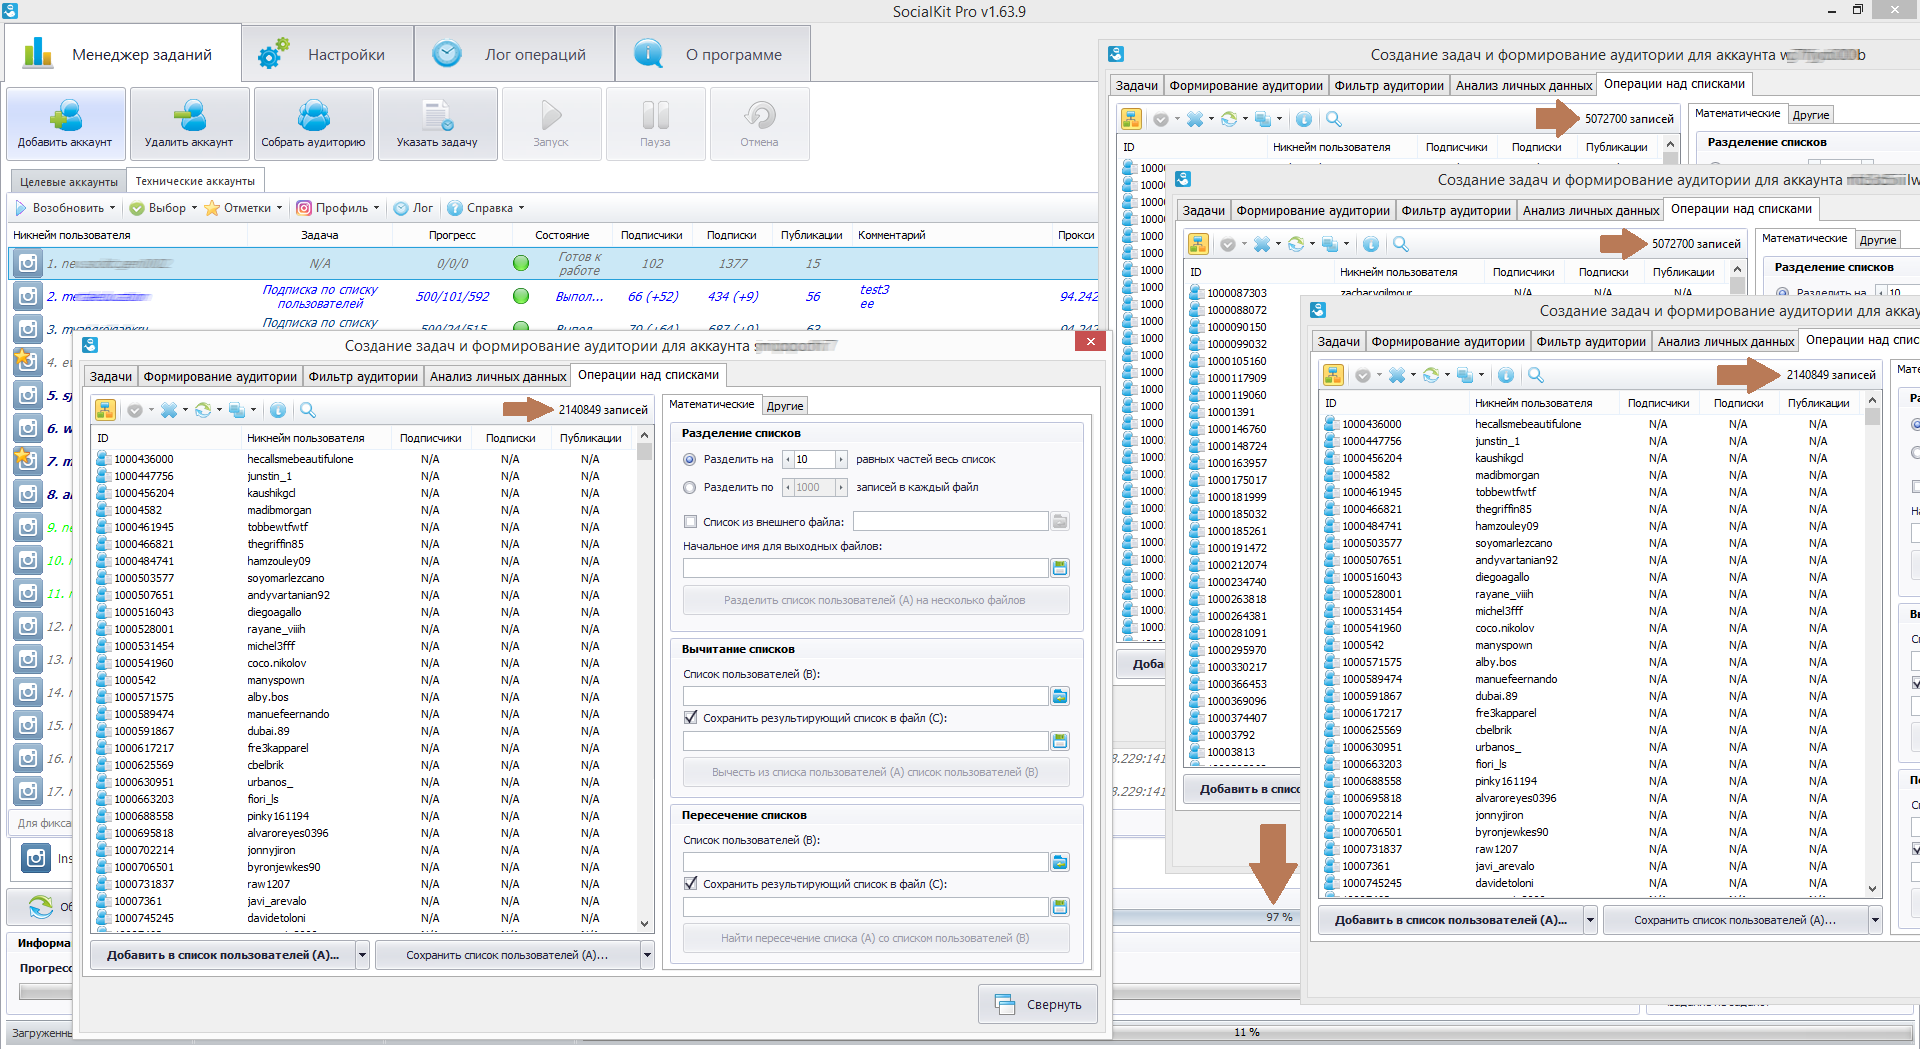This screenshot has width=1920, height=1049.
Task: Open the Технические аккаунты tab
Action: point(195,181)
